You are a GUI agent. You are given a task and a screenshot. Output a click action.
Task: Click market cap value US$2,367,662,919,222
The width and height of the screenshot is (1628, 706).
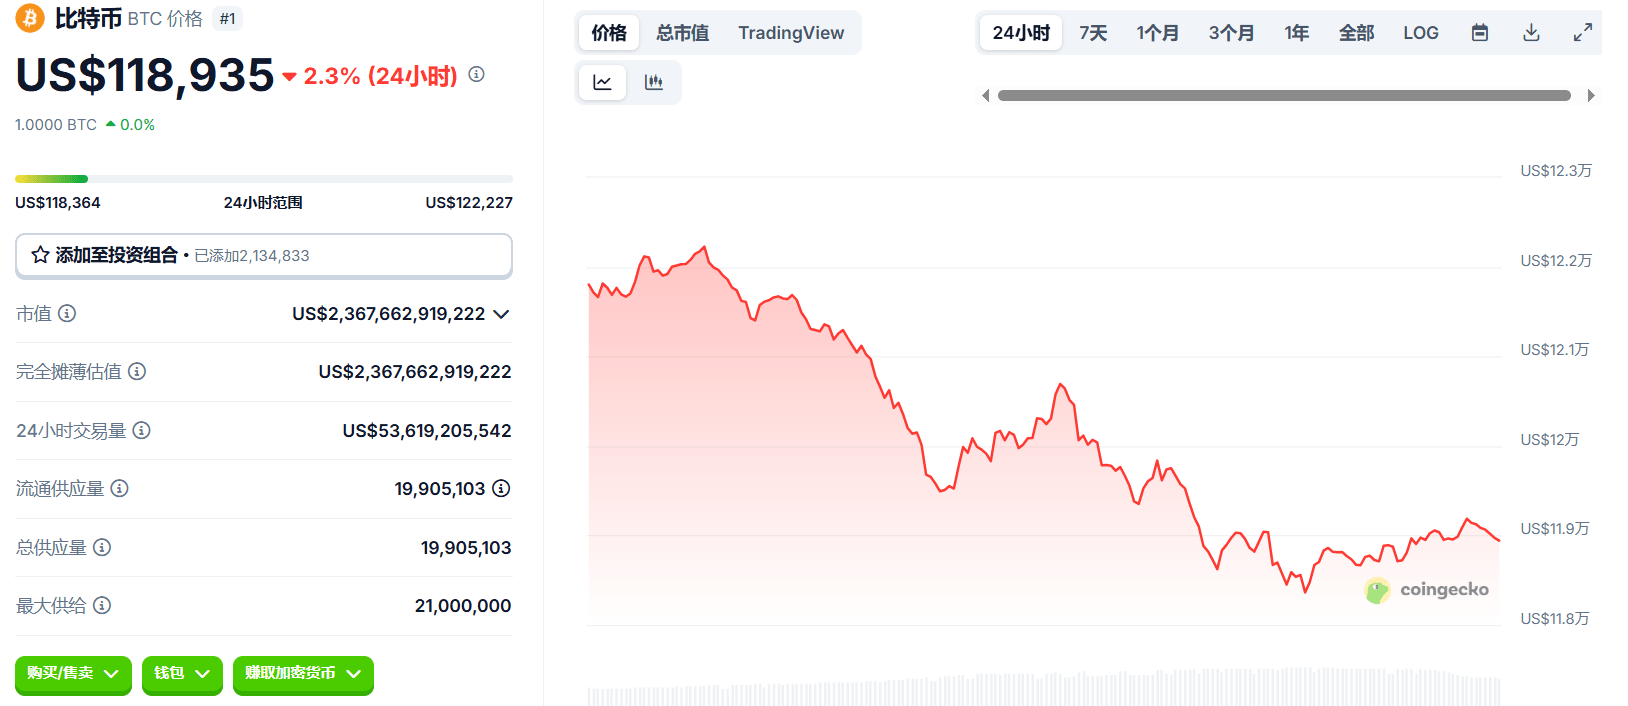point(389,314)
